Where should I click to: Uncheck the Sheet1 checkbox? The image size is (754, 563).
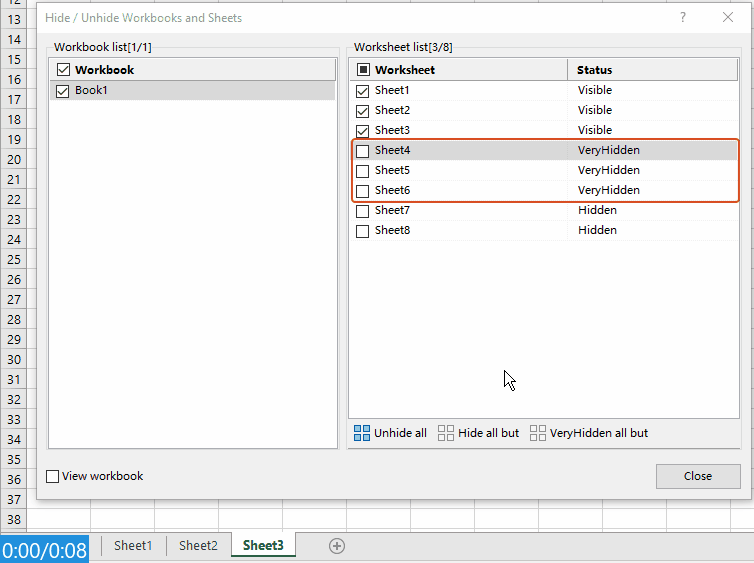pyautogui.click(x=363, y=91)
